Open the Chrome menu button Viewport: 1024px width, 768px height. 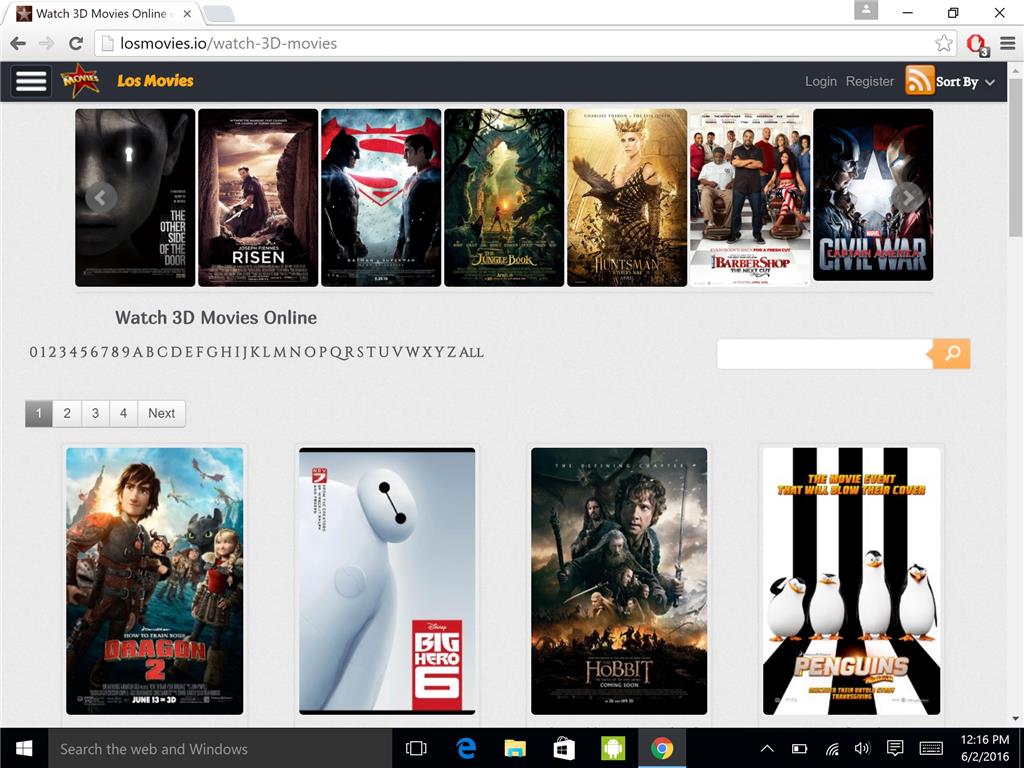pos(1008,43)
